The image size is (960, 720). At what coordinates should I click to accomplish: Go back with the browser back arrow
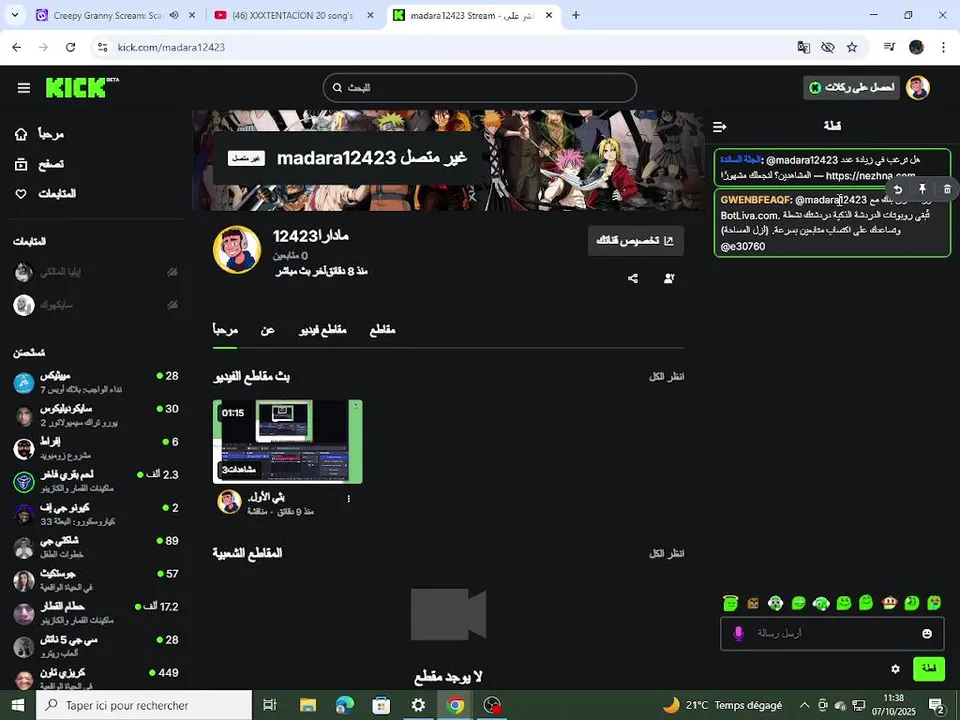coord(17,47)
